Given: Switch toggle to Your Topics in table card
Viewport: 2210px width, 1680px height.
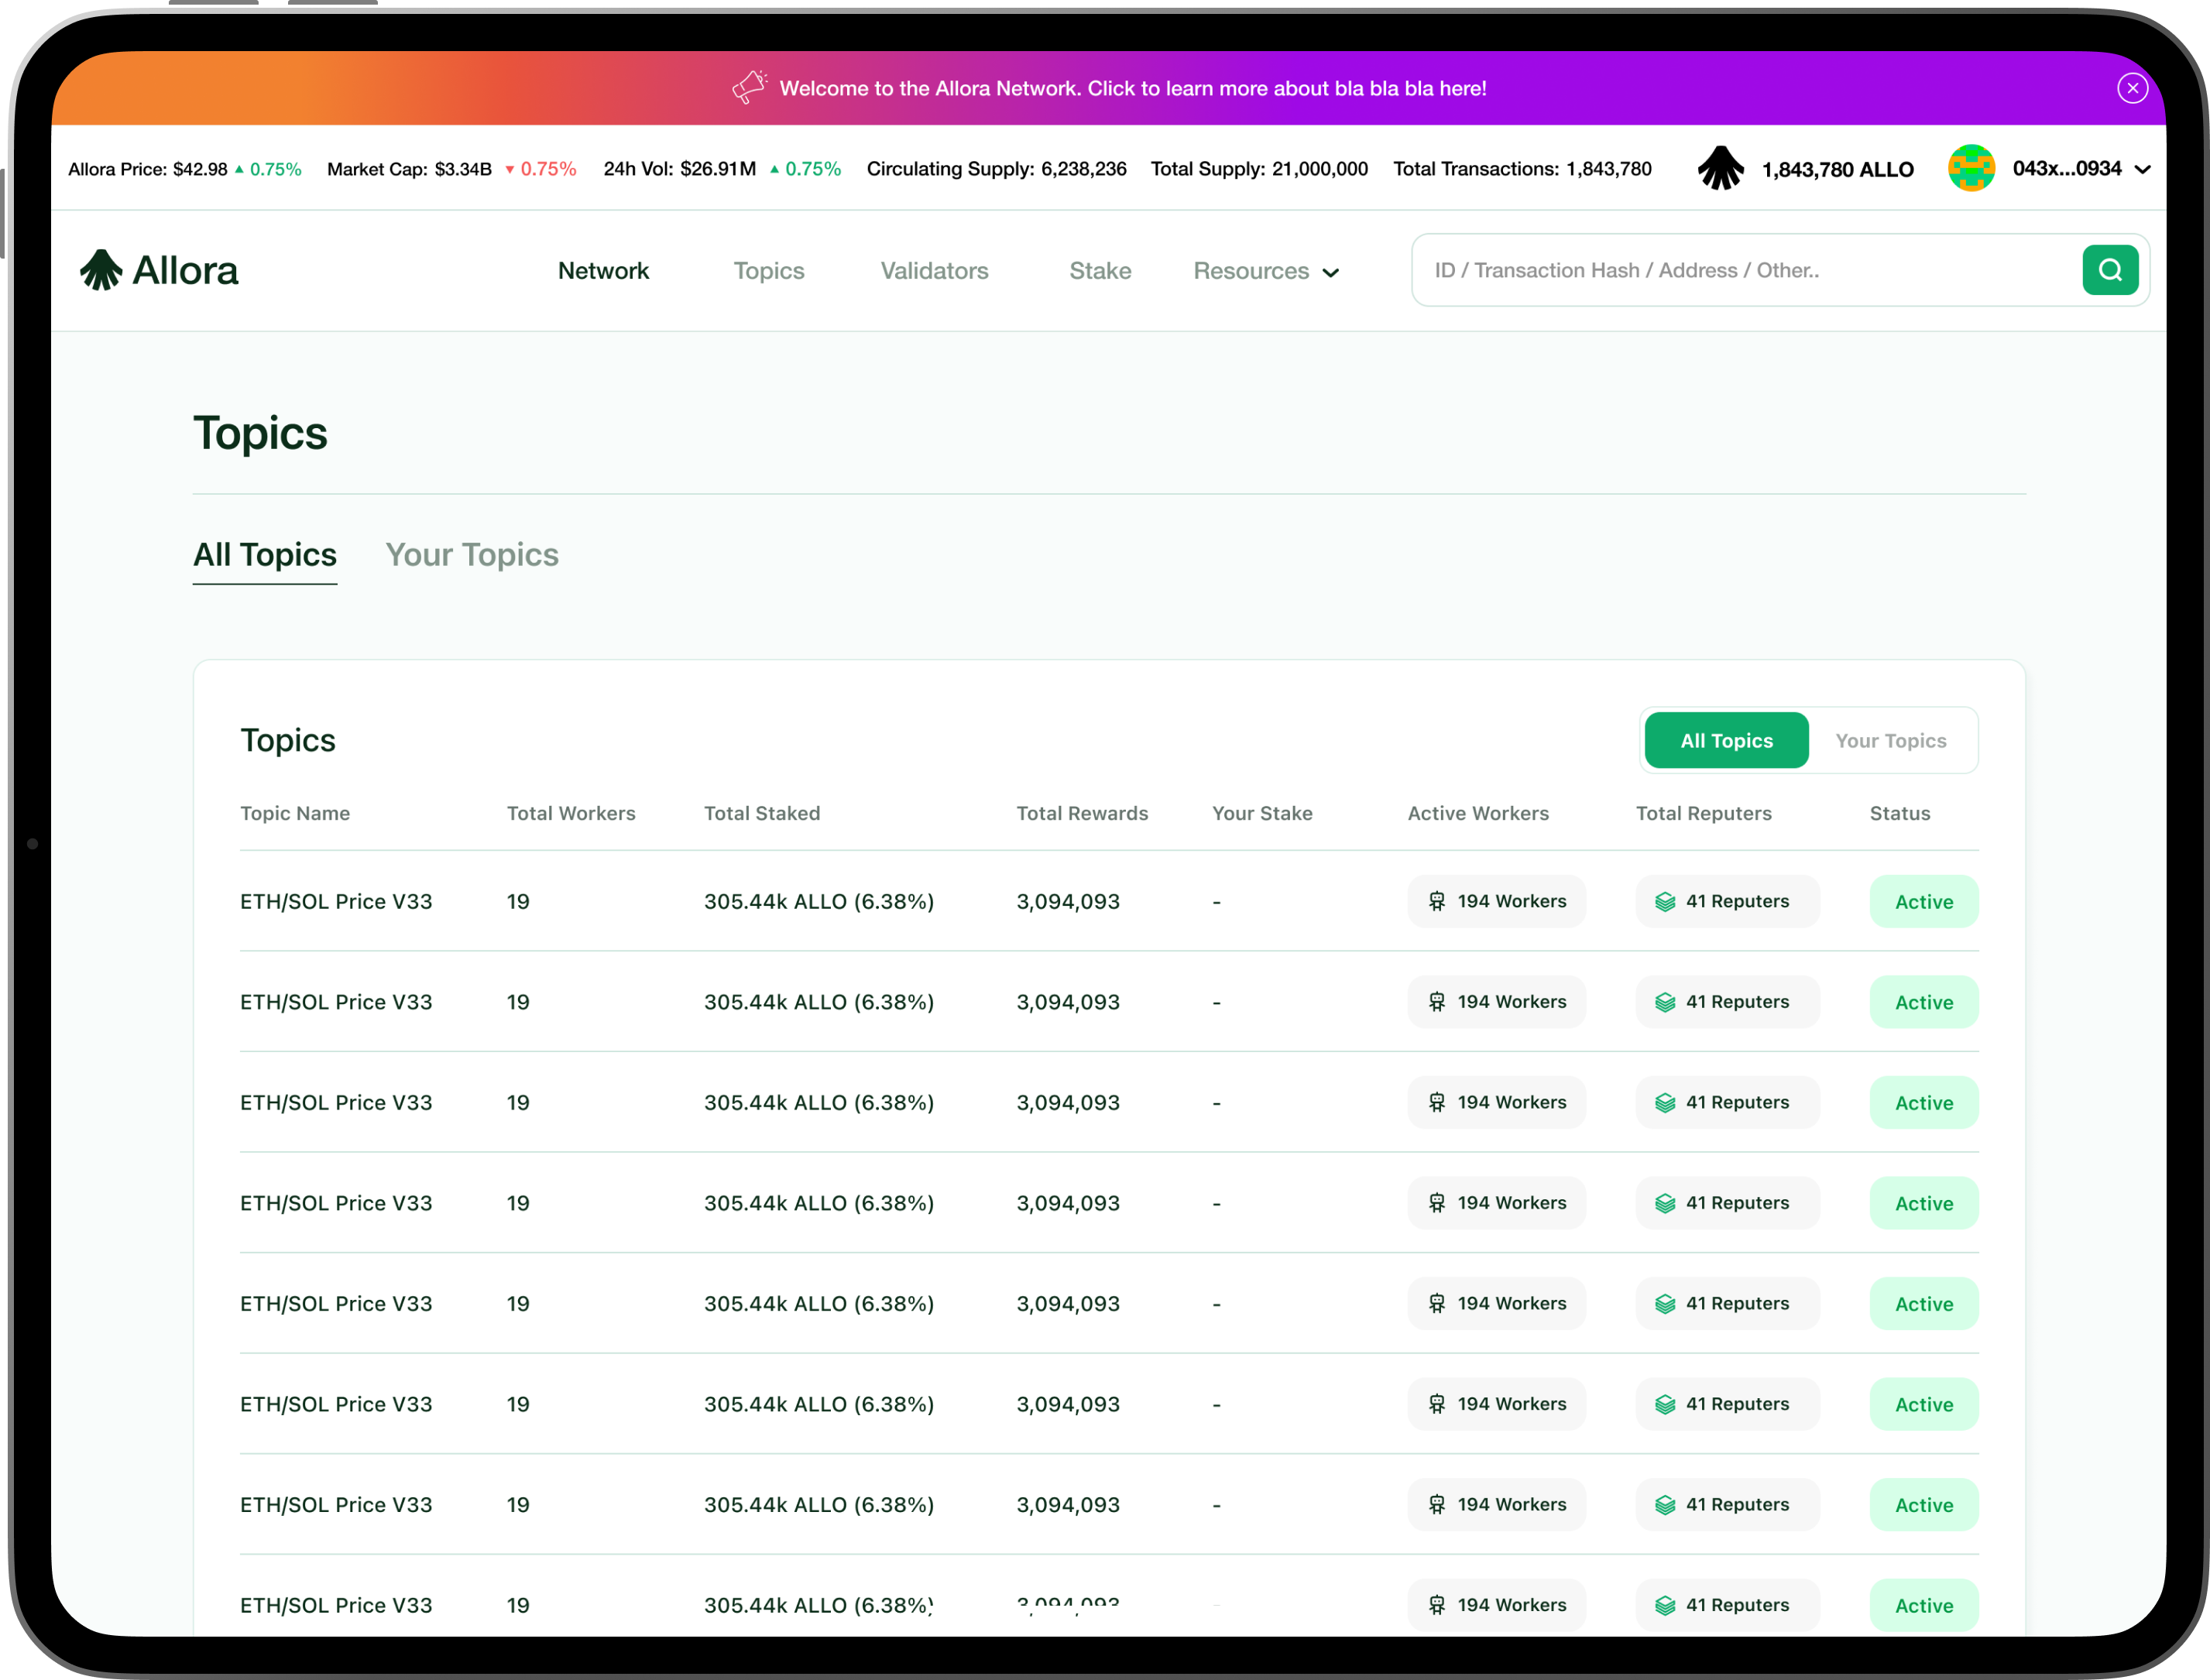Looking at the screenshot, I should click(1890, 740).
